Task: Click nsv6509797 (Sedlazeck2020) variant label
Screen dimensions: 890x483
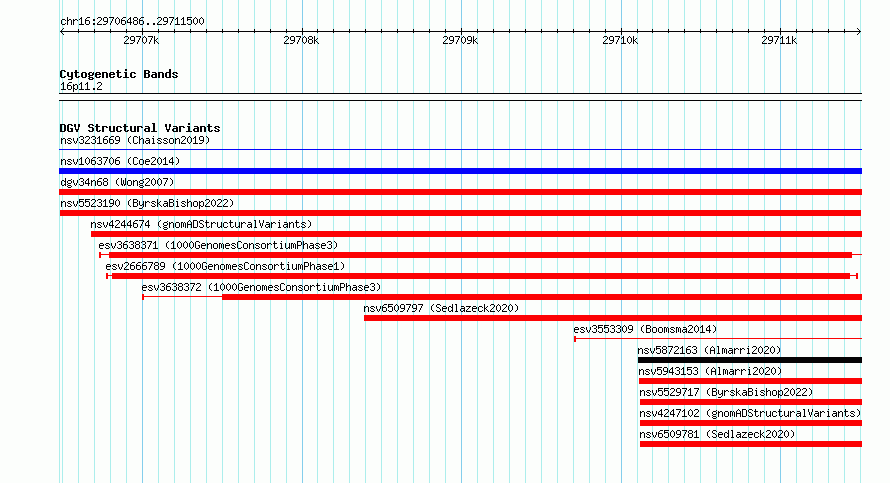Action: (x=441, y=308)
